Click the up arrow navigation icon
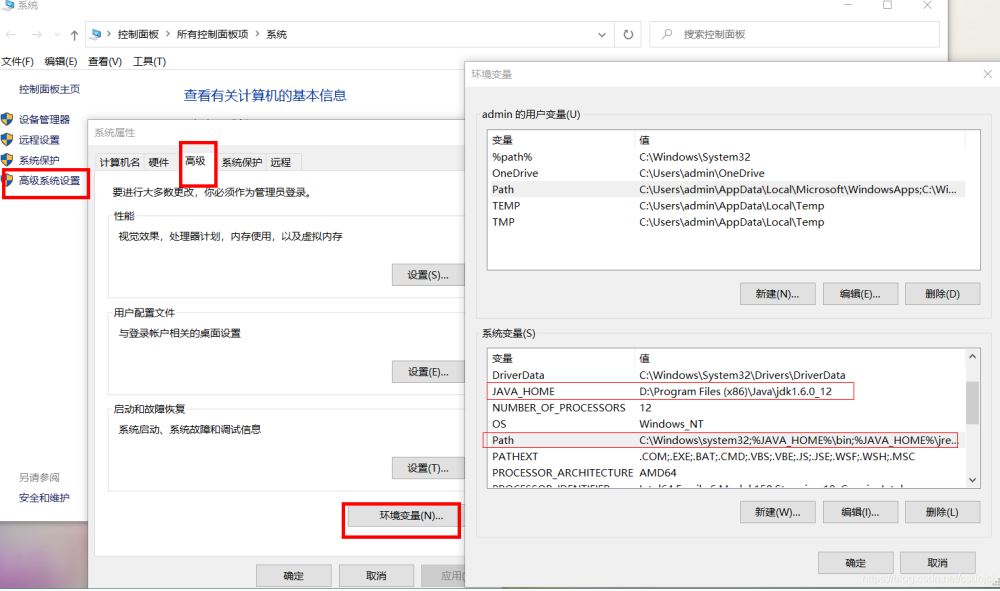Image resolution: width=1000 pixels, height=591 pixels. click(74, 35)
